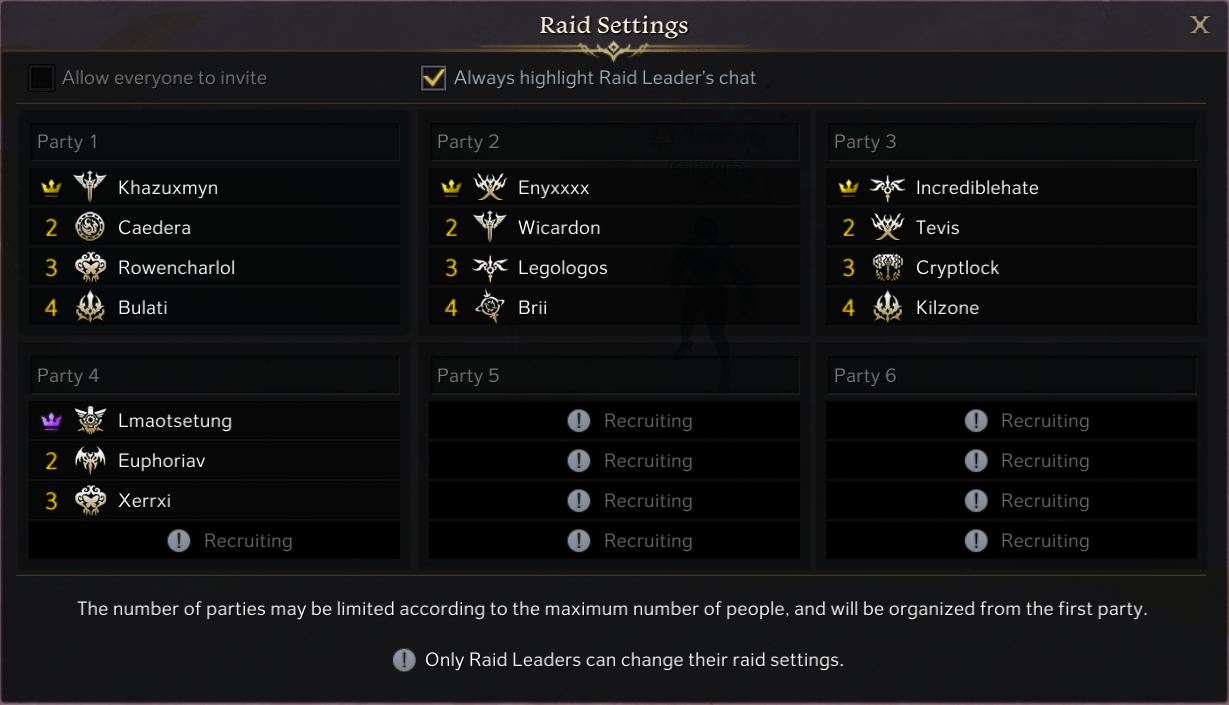The height and width of the screenshot is (705, 1229).
Task: Click the last Recruiting slot in Party 6
Action: tap(1011, 541)
